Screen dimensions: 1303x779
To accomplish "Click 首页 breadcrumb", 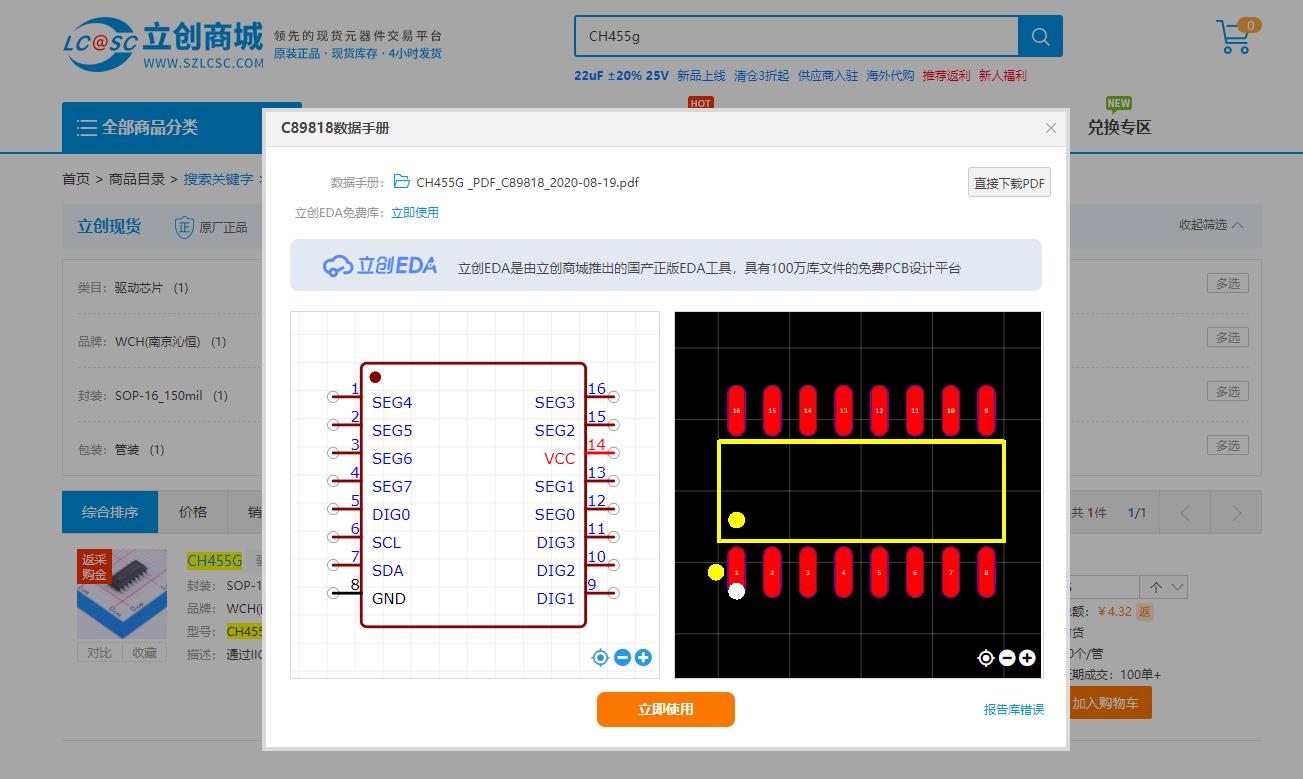I will pyautogui.click(x=76, y=179).
